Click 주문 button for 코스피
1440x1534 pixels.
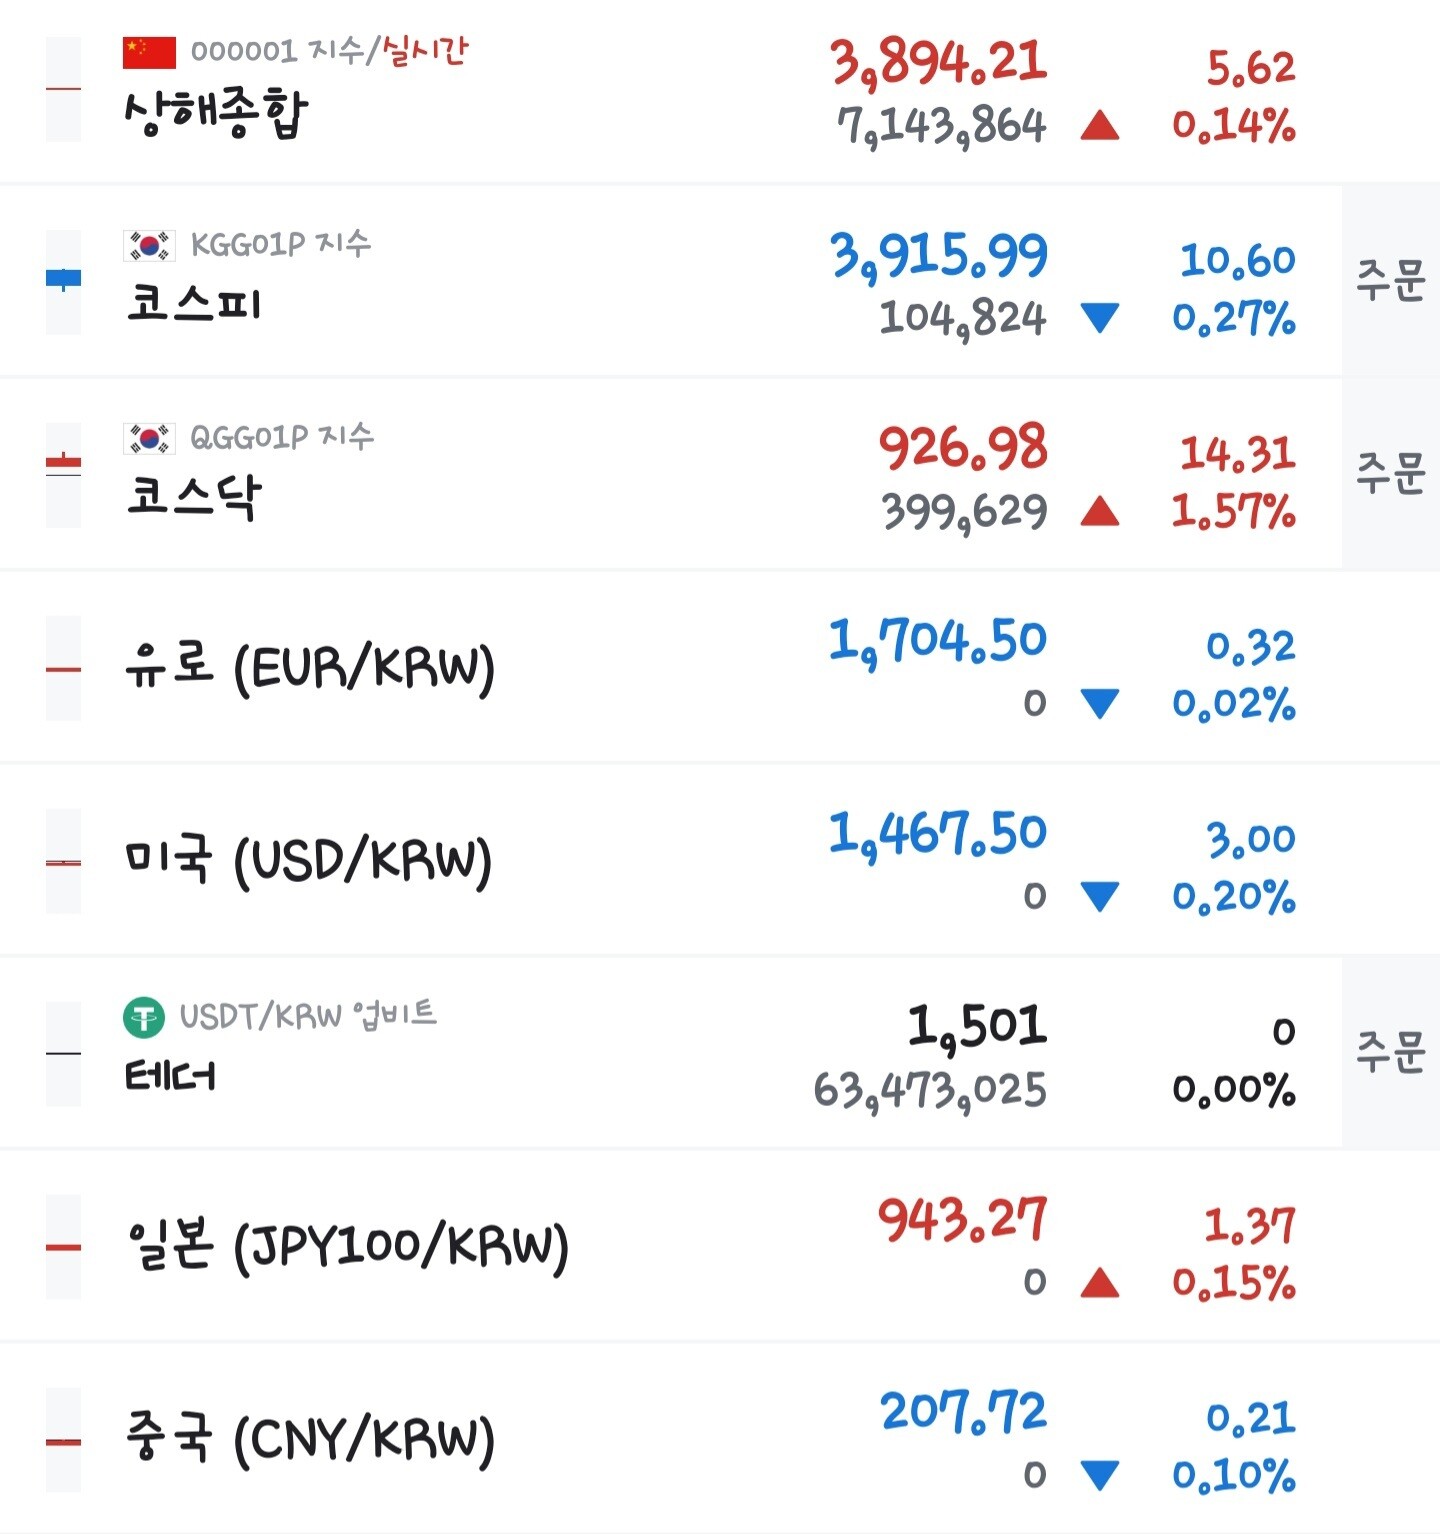click(x=1391, y=280)
